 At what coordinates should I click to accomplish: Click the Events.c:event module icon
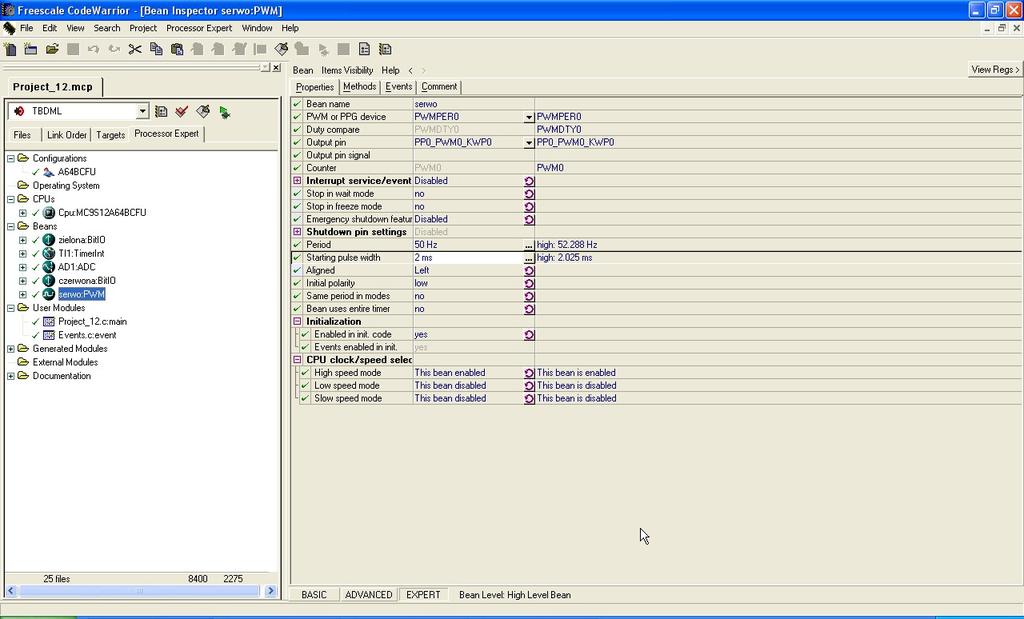point(49,335)
